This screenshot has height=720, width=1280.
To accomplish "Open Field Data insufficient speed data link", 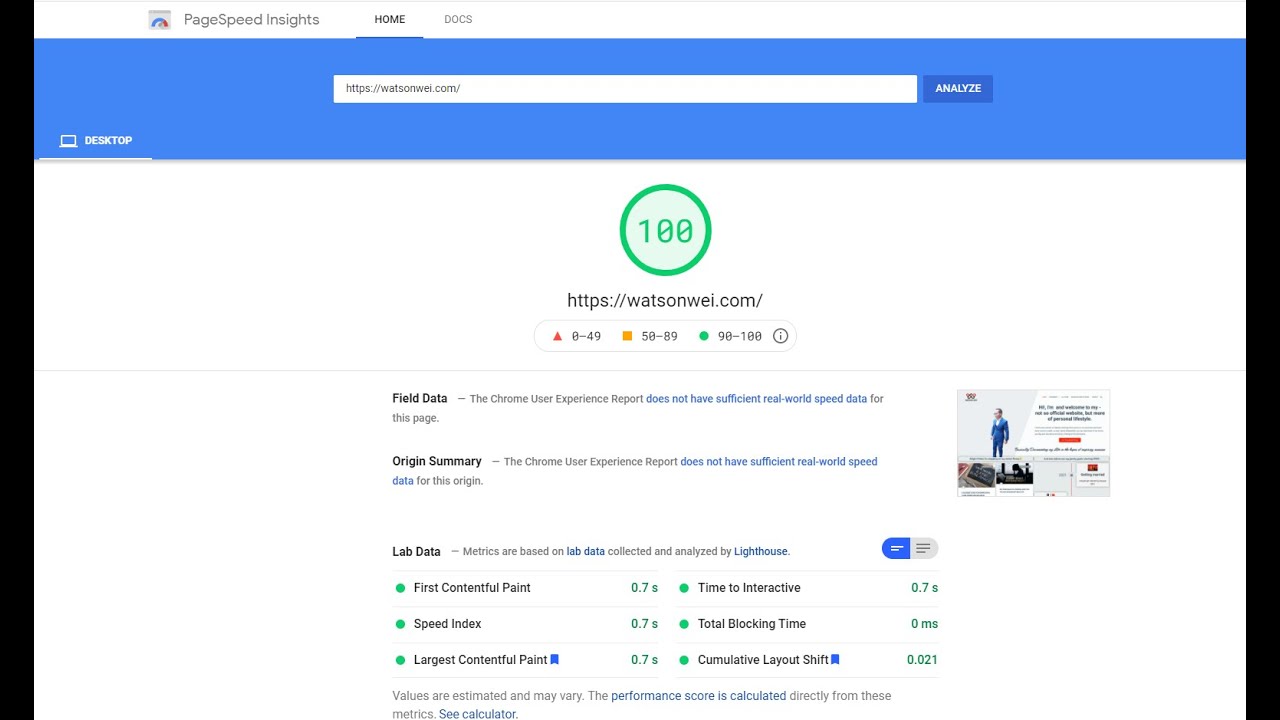I will pyautogui.click(x=757, y=399).
